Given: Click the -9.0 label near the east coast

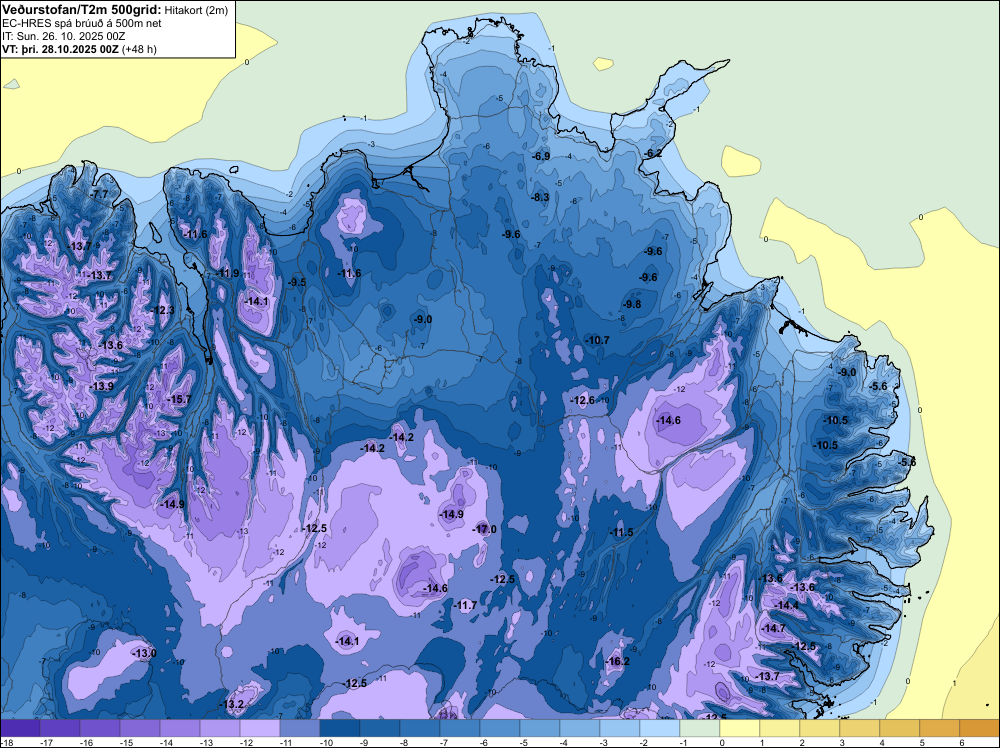Looking at the screenshot, I should click(x=848, y=372).
